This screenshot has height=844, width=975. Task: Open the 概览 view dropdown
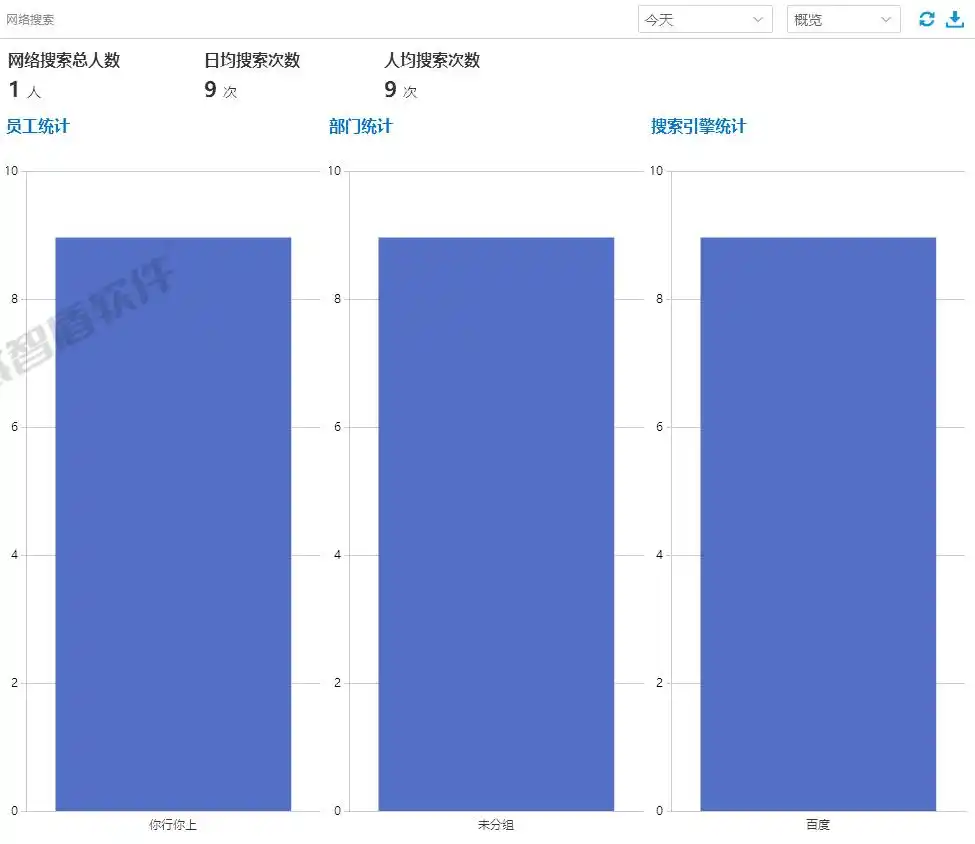coord(843,19)
